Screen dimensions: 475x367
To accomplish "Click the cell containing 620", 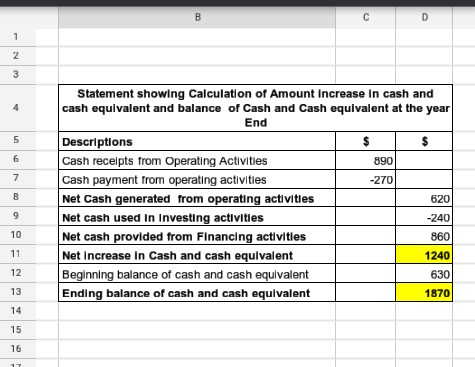I will coord(424,198).
